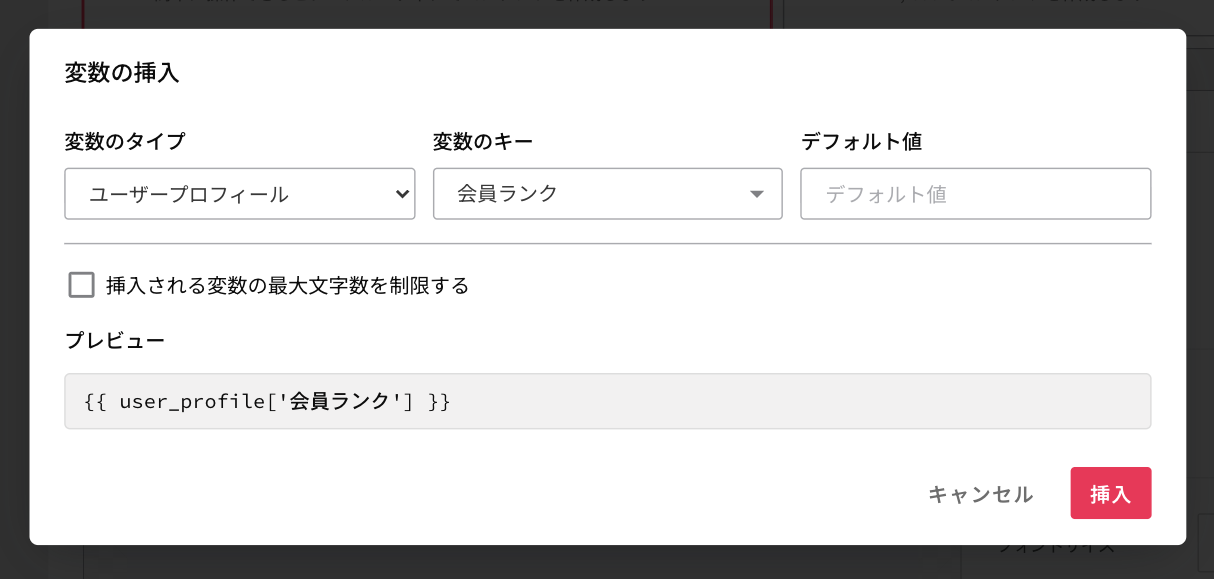Click the プレビュー section heading
Viewport: 1214px width, 579px height.
[115, 340]
